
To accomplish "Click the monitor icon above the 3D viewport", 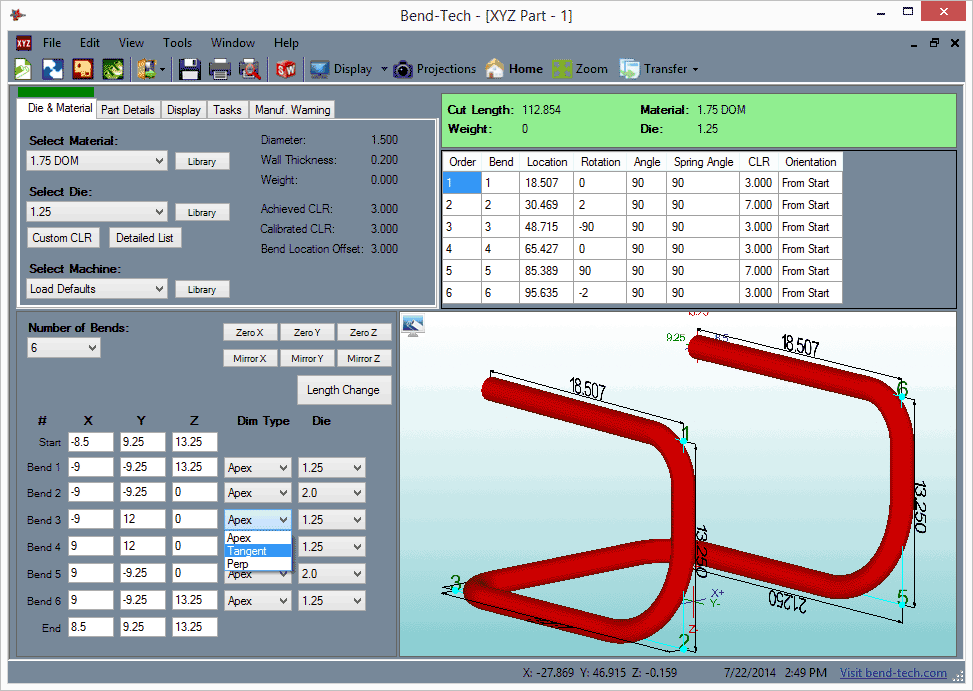I will click(413, 325).
